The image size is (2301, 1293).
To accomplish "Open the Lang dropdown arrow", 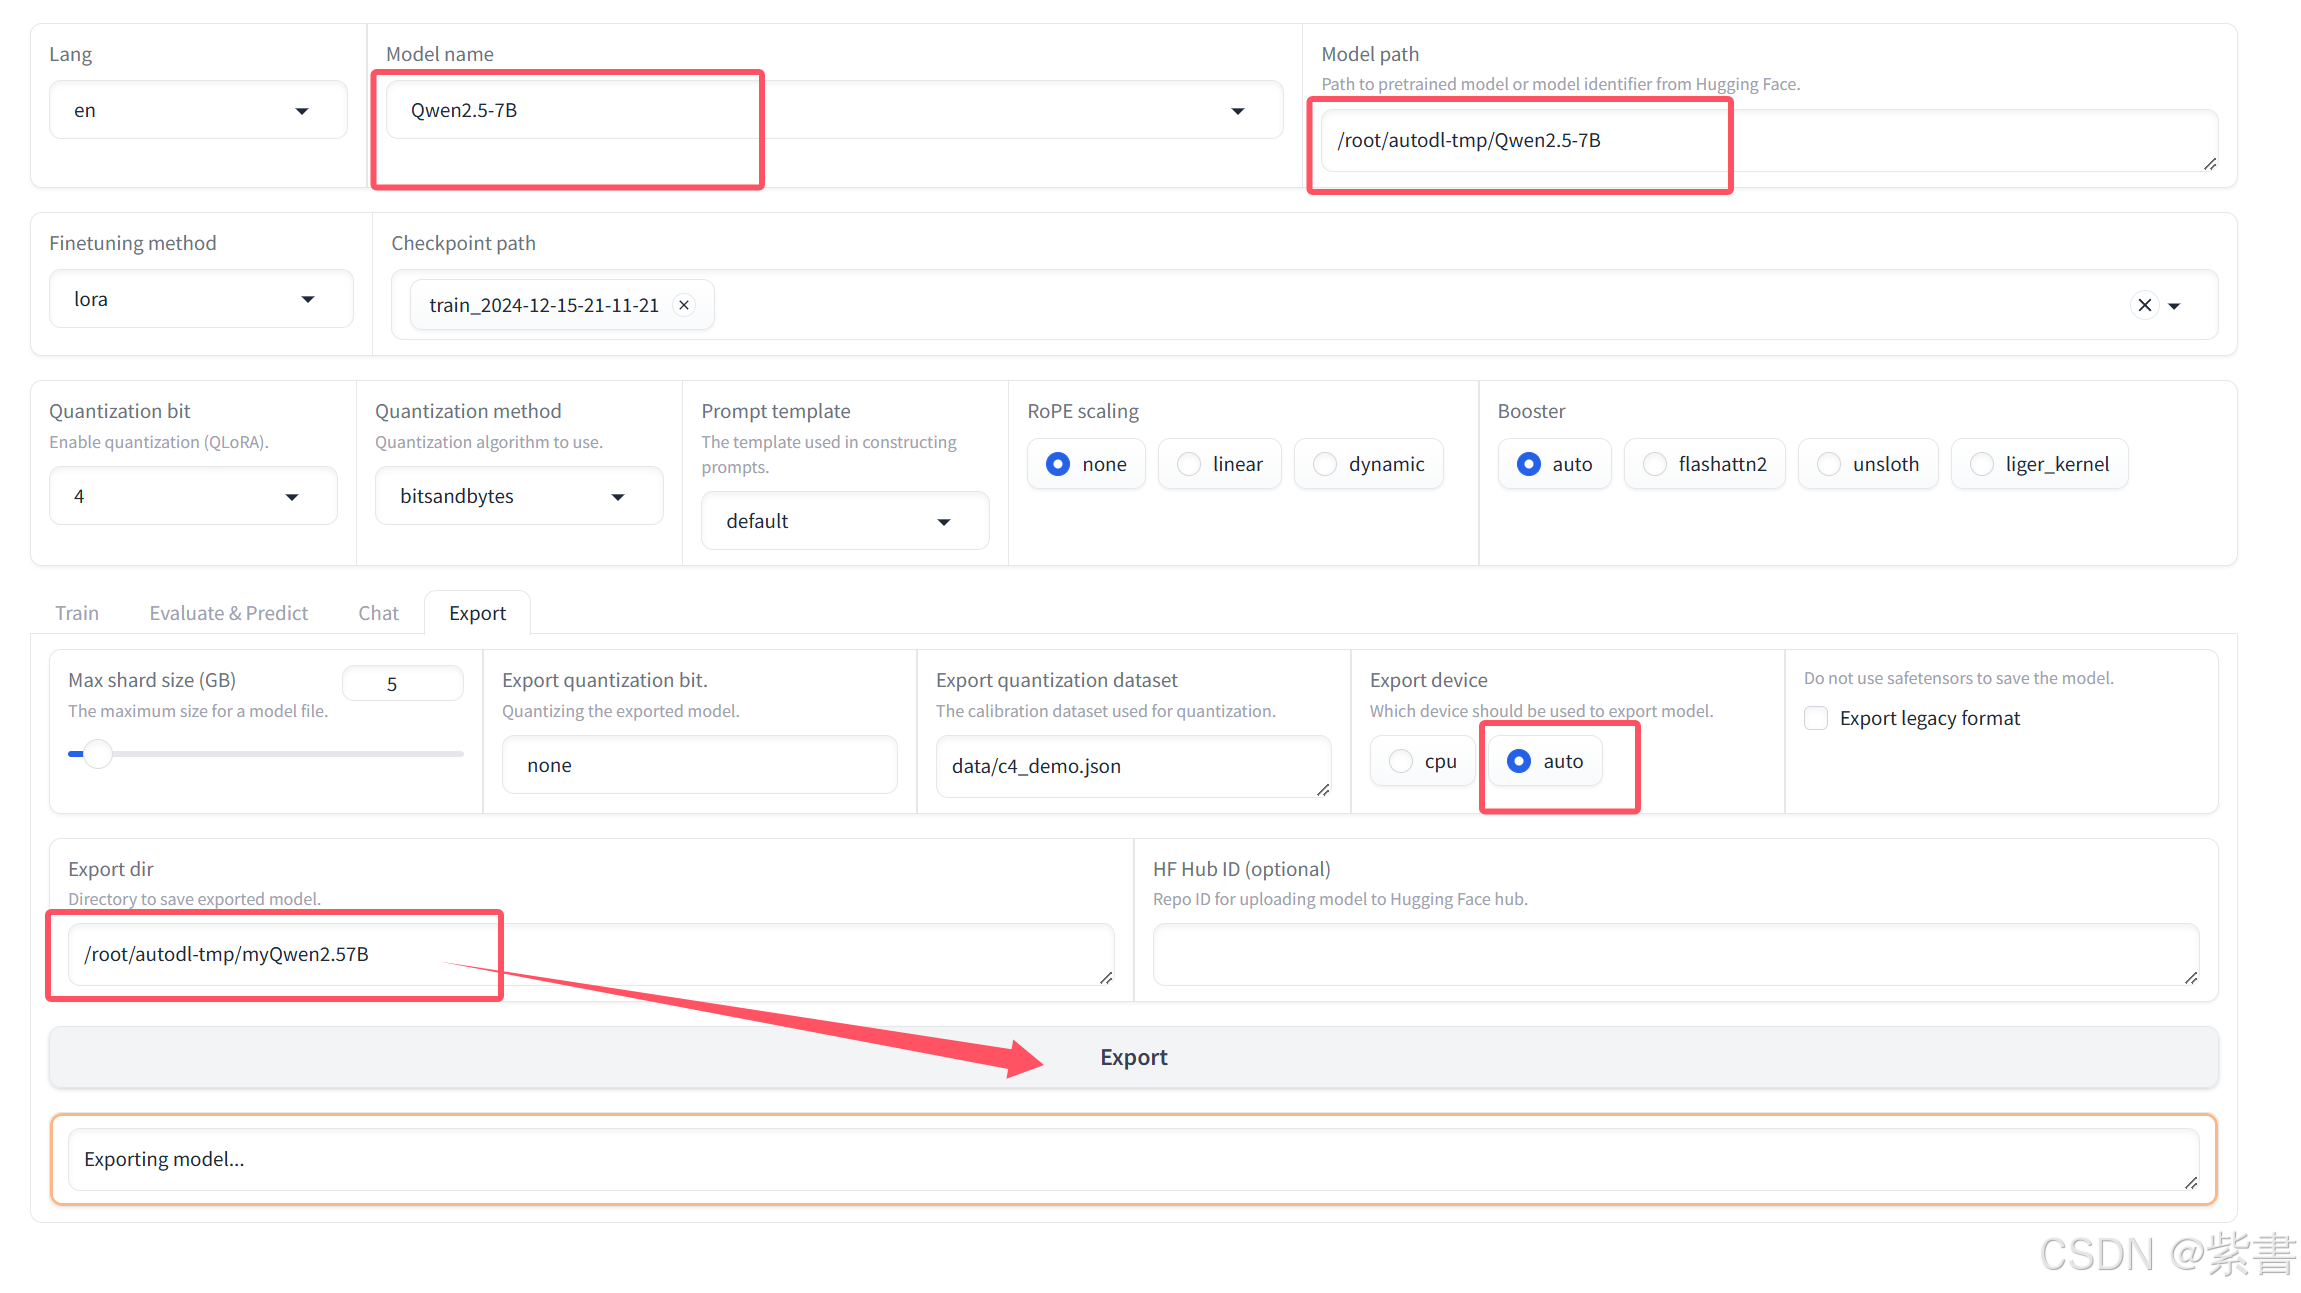I will 302,111.
